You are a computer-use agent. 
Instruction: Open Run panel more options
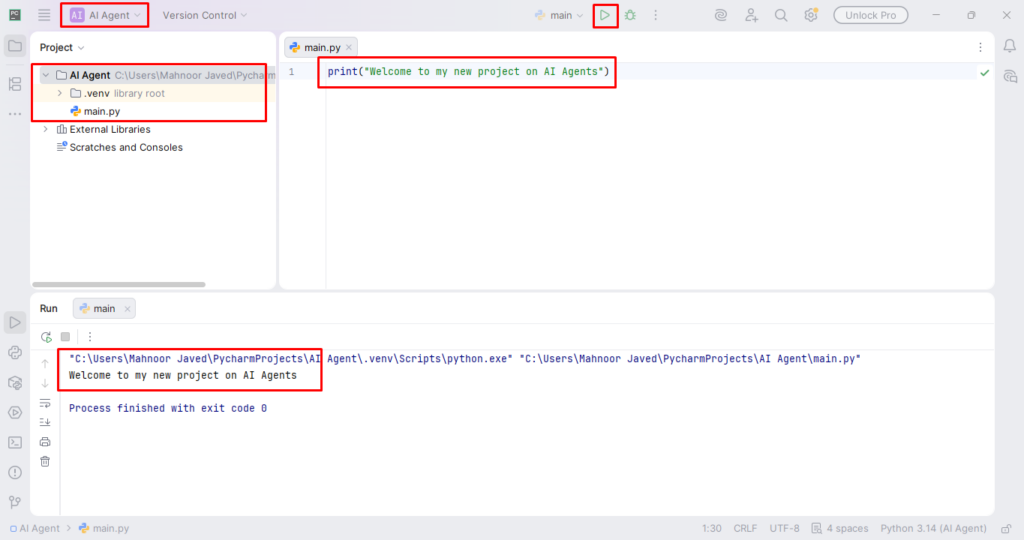coord(90,337)
